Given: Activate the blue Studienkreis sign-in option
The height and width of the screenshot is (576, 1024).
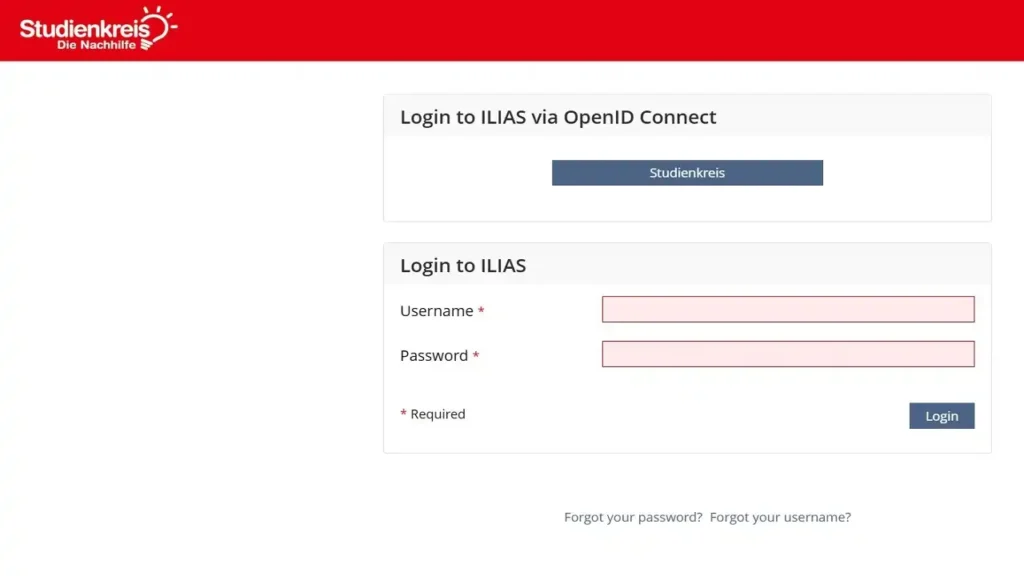Looking at the screenshot, I should (687, 172).
